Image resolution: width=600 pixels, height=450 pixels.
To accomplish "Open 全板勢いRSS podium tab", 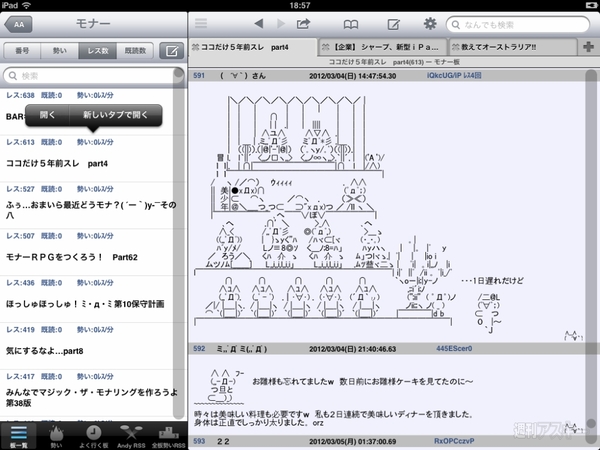I will point(168,436).
